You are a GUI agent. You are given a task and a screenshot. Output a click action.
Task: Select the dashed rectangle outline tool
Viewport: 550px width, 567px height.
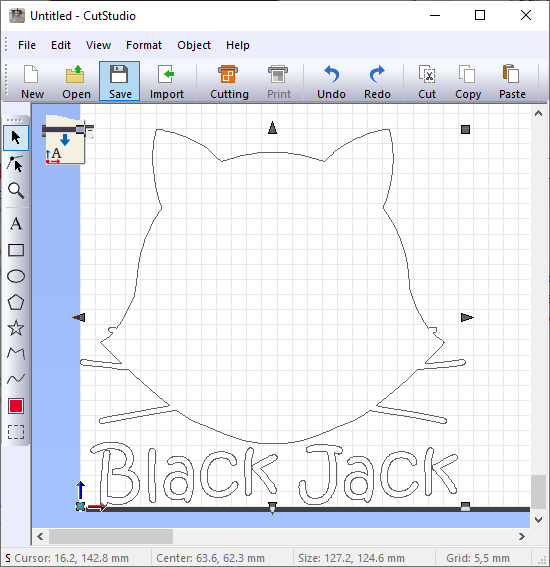[x=16, y=432]
